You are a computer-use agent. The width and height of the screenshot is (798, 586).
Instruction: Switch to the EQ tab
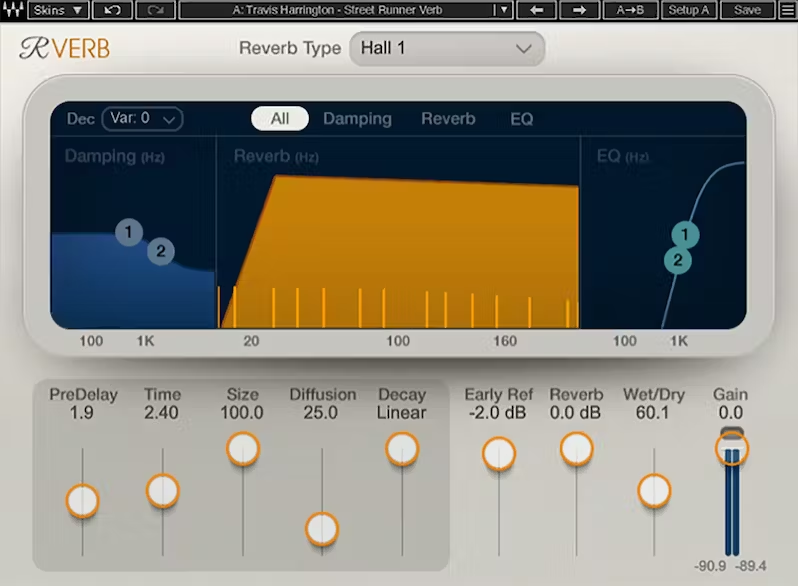[522, 119]
